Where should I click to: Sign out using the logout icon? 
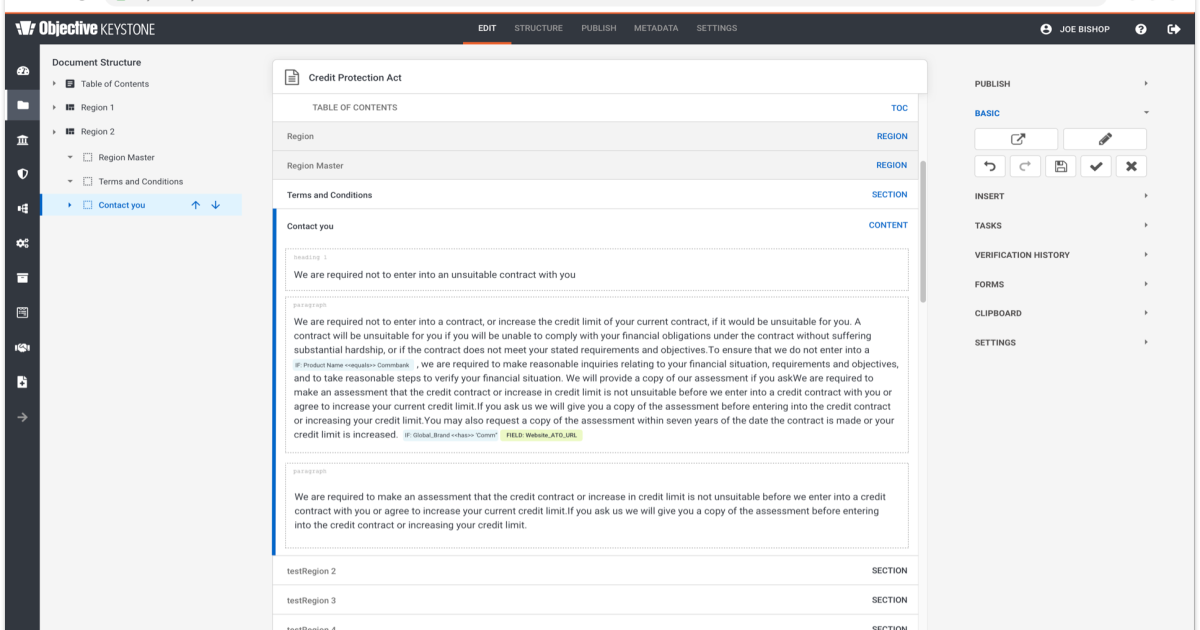[1172, 29]
